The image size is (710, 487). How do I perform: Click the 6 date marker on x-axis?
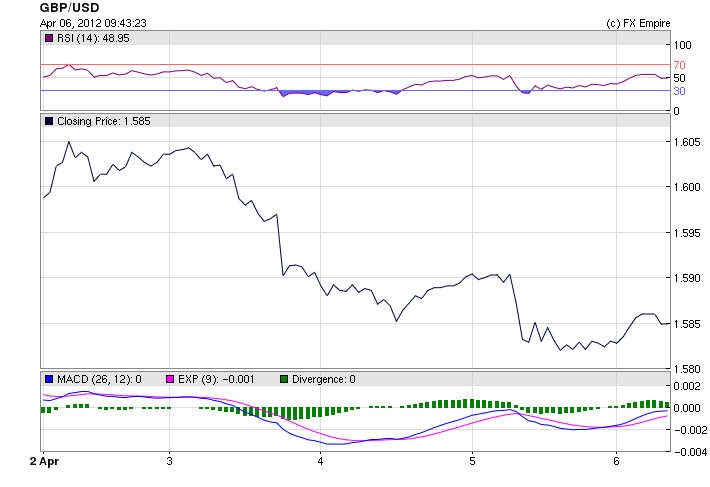pyautogui.click(x=616, y=461)
